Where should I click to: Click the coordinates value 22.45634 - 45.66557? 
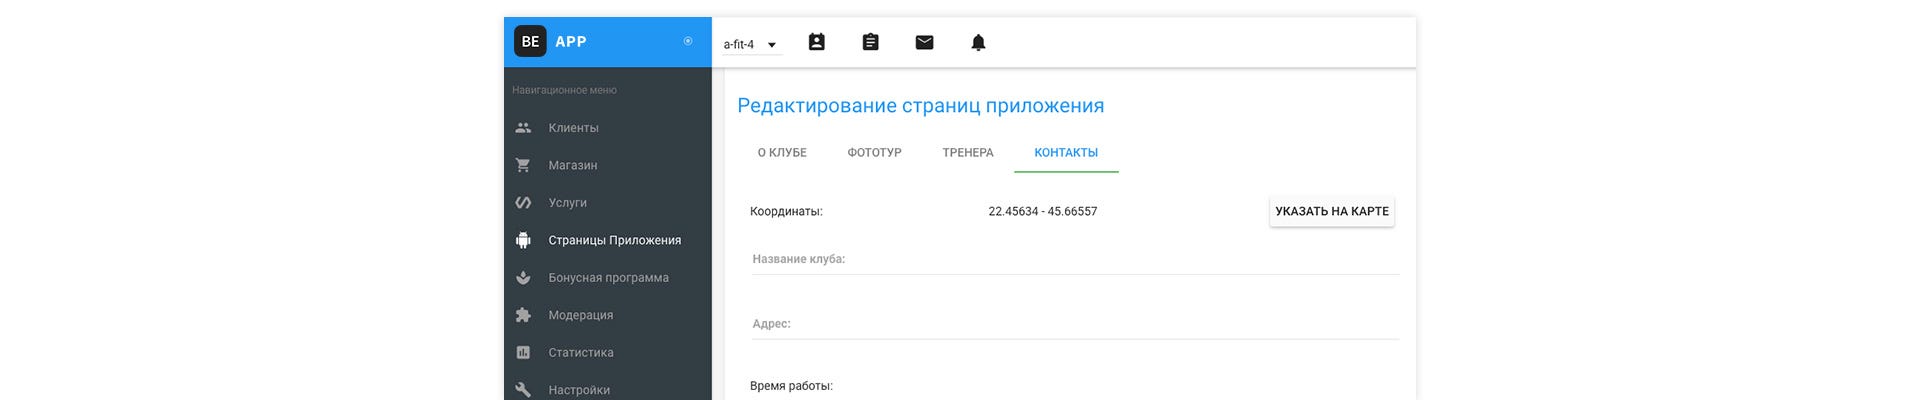pyautogui.click(x=1043, y=211)
